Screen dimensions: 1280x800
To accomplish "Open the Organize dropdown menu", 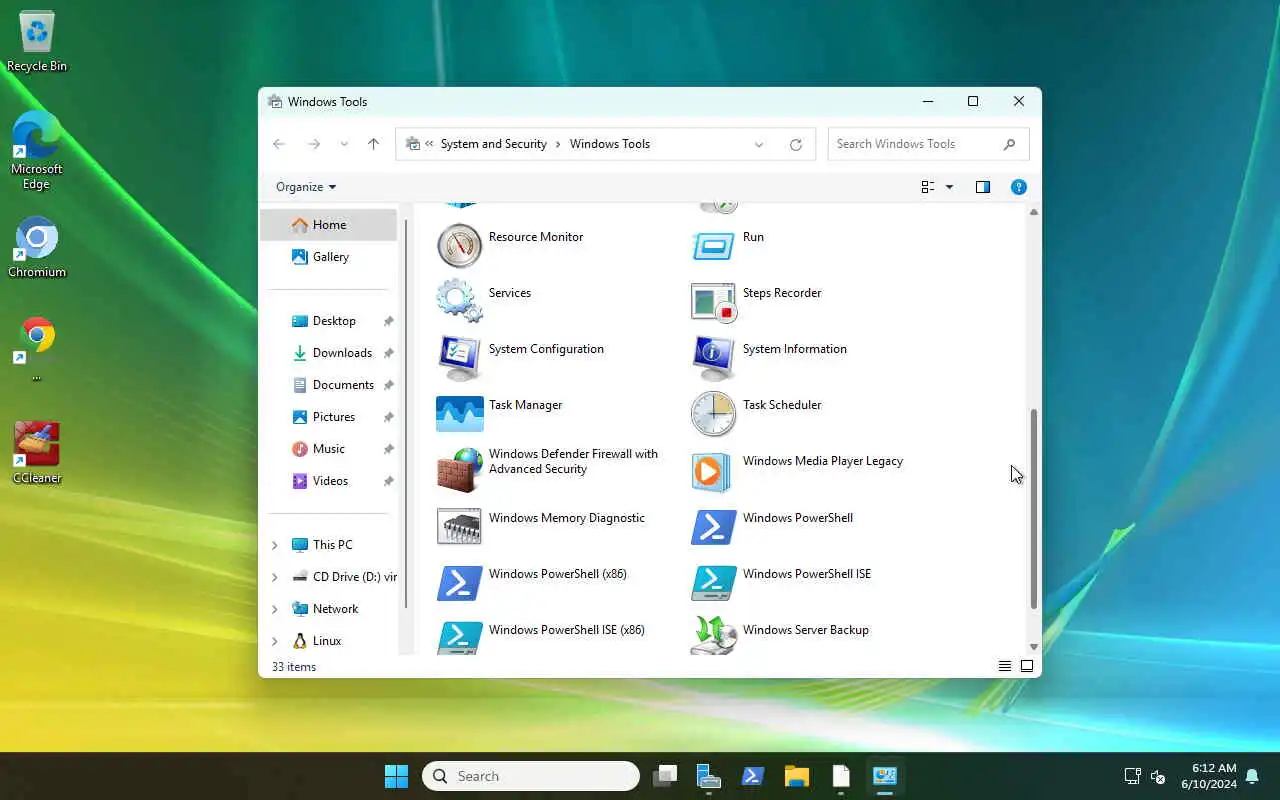I will [x=306, y=187].
